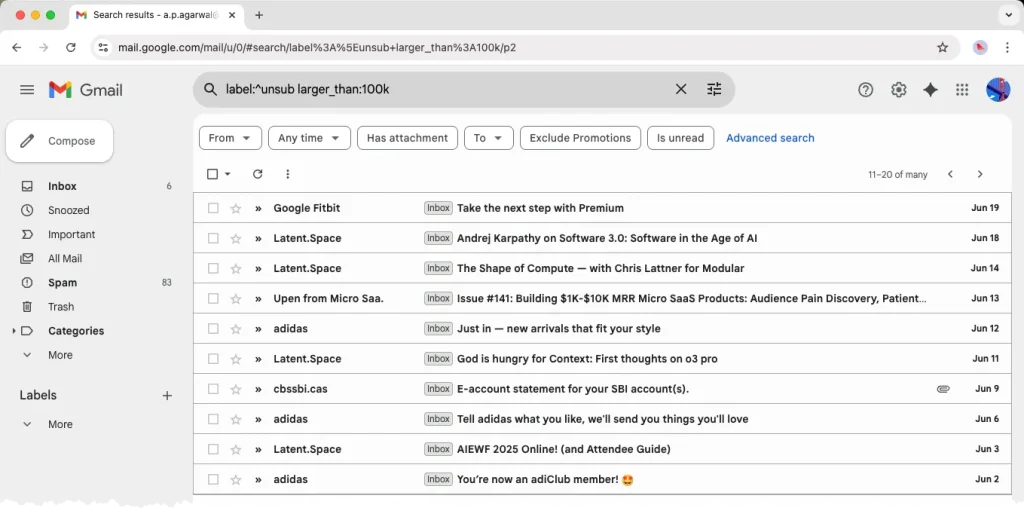
Task: View site information icon in address bar
Action: pyautogui.click(x=103, y=47)
